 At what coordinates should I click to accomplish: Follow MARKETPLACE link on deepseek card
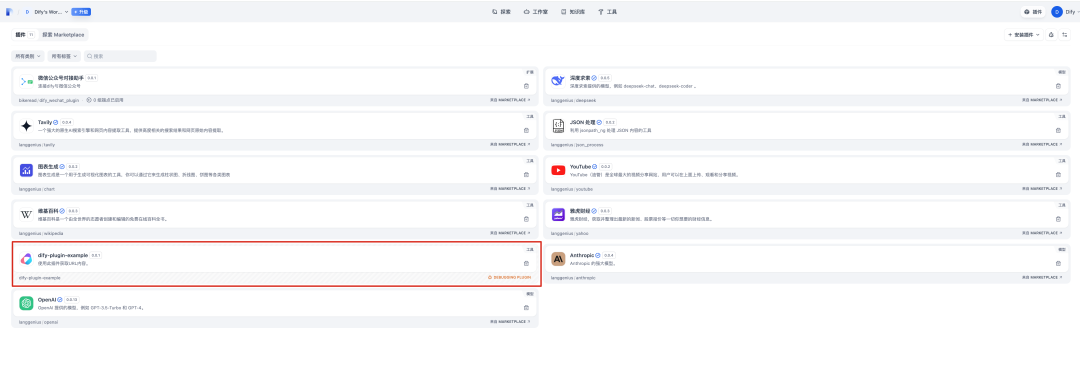[x=1043, y=100]
